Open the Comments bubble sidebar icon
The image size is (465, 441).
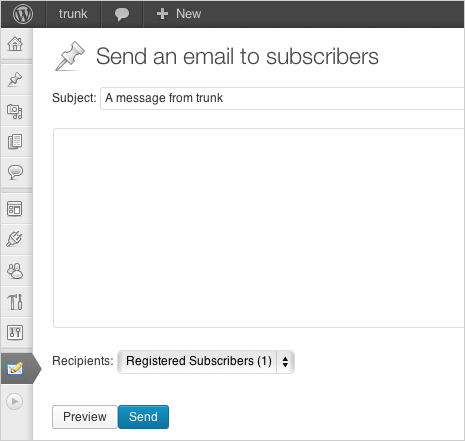pos(15,172)
